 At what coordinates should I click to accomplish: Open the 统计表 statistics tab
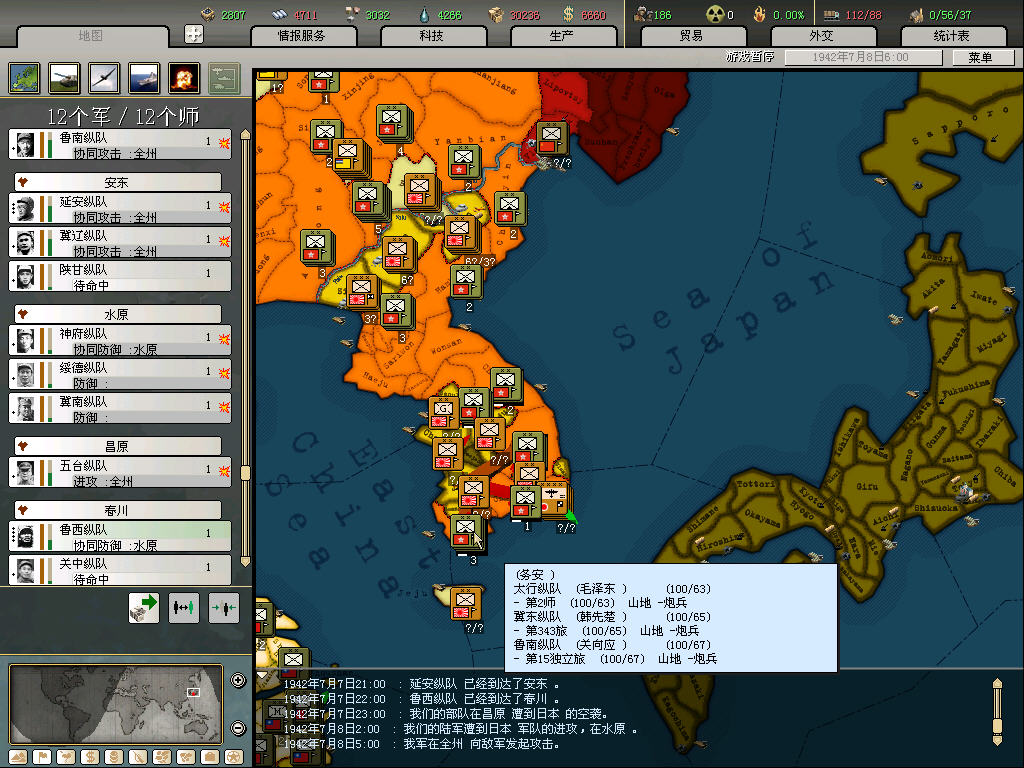tap(952, 36)
